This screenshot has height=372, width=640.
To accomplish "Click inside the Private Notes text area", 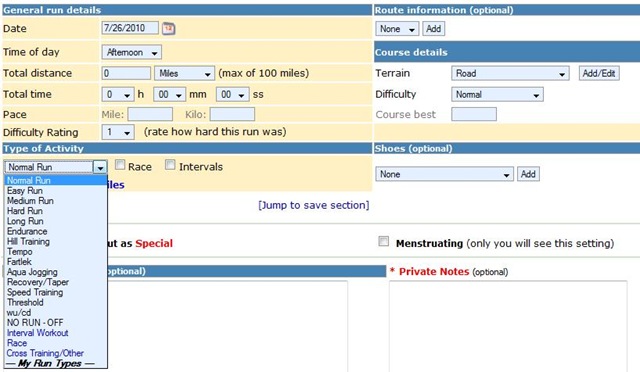I will pyautogui.click(x=508, y=326).
